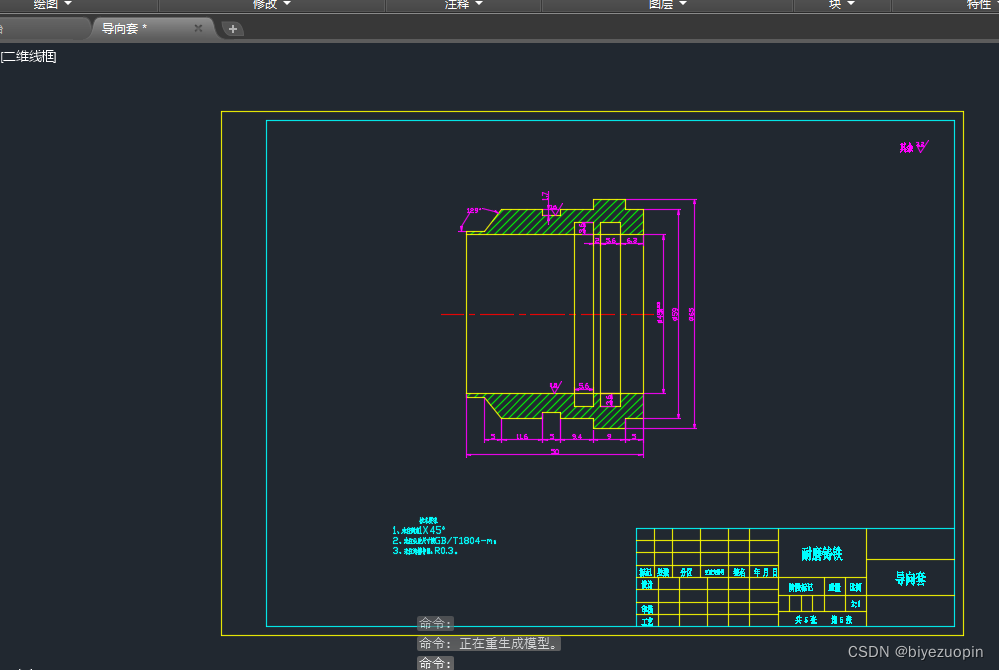The height and width of the screenshot is (670, 999).
Task: Select the 耐磨铸铁 material text in title block
Action: pos(822,554)
